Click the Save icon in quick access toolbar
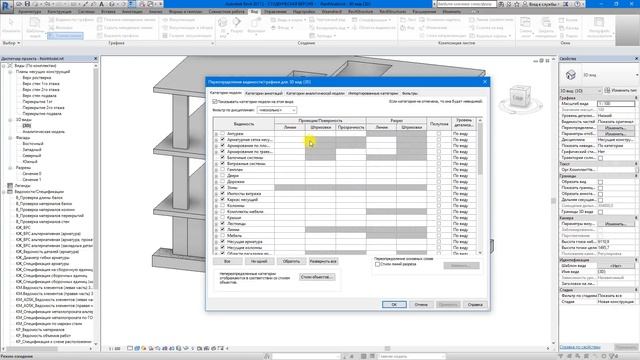This screenshot has width=640, height=360. (x=27, y=4)
